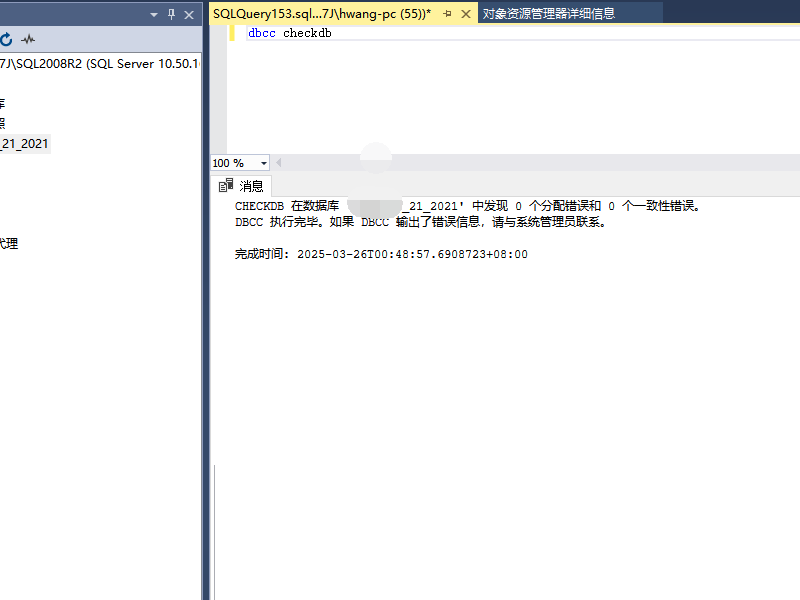Open the 100 % zoom dropdown
800x600 pixels.
click(x=264, y=163)
